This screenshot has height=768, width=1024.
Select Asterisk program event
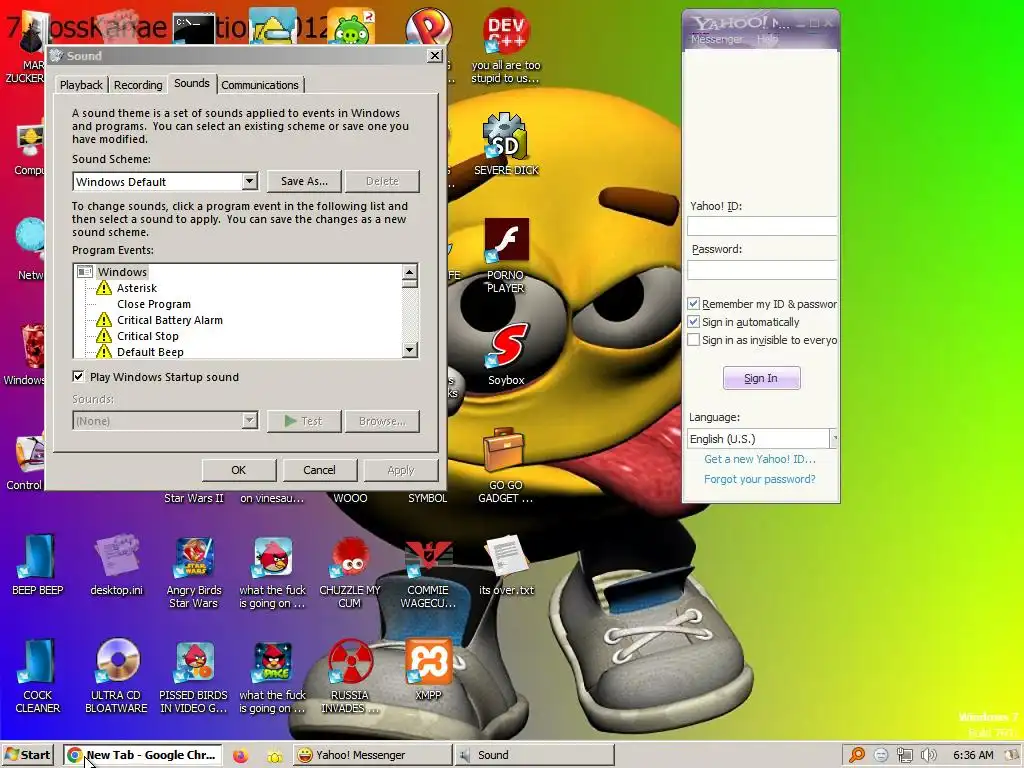coord(136,288)
